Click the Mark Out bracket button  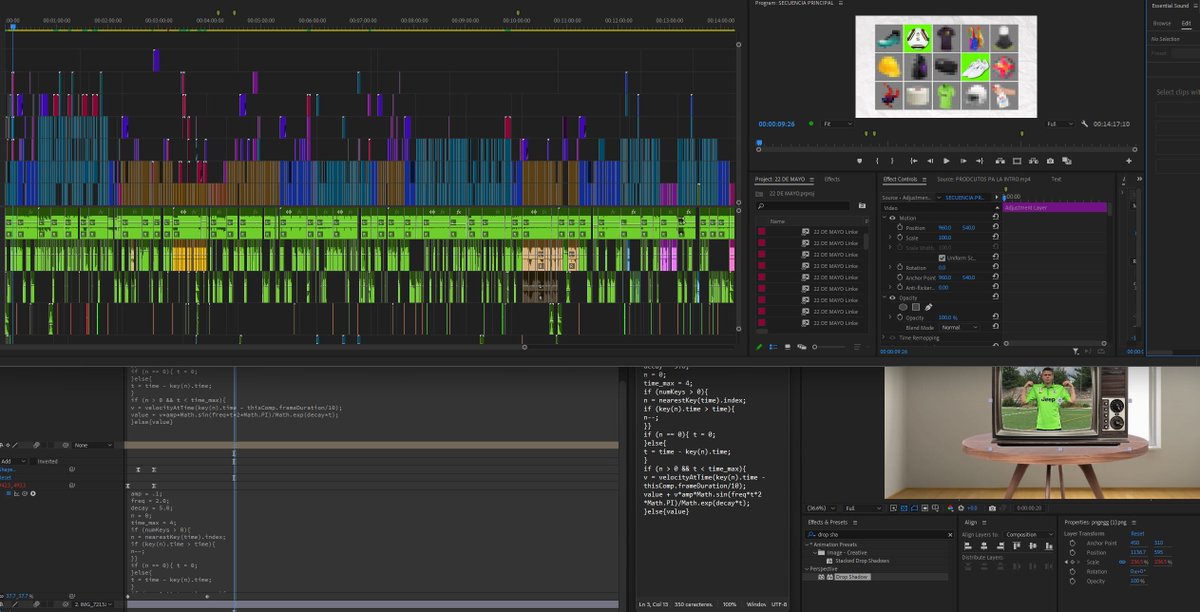(x=892, y=161)
